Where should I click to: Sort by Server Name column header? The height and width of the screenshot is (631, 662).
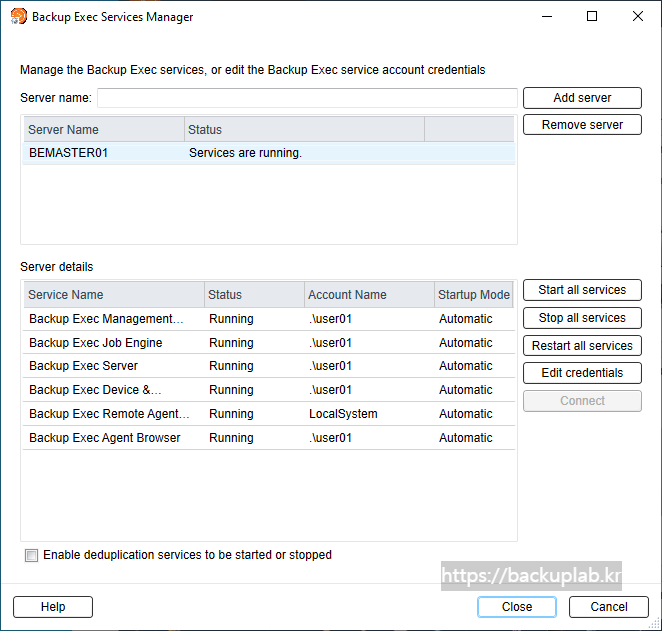[104, 130]
